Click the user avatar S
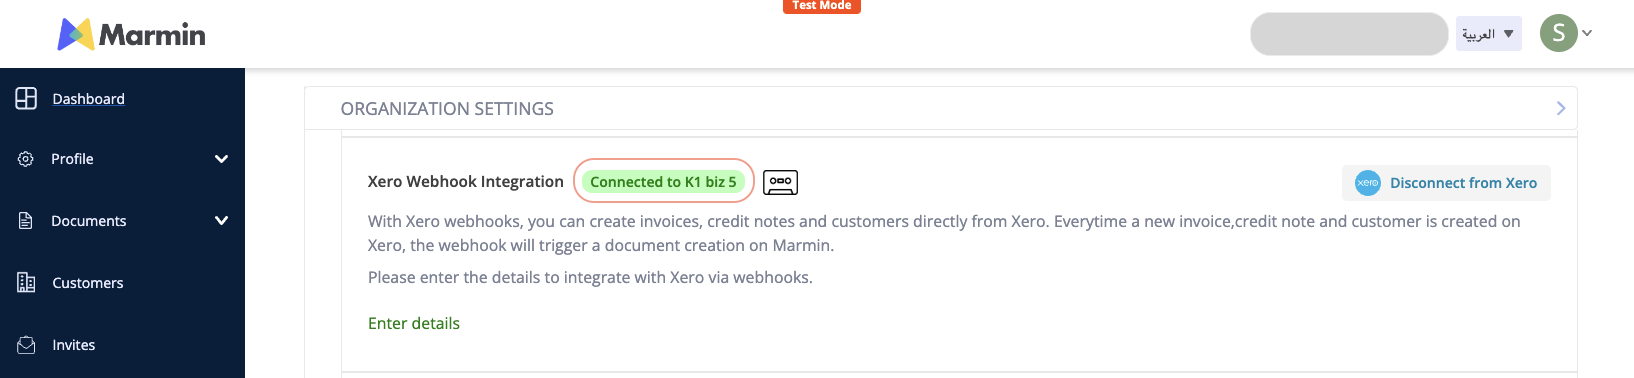This screenshot has width=1634, height=378. pyautogui.click(x=1558, y=33)
